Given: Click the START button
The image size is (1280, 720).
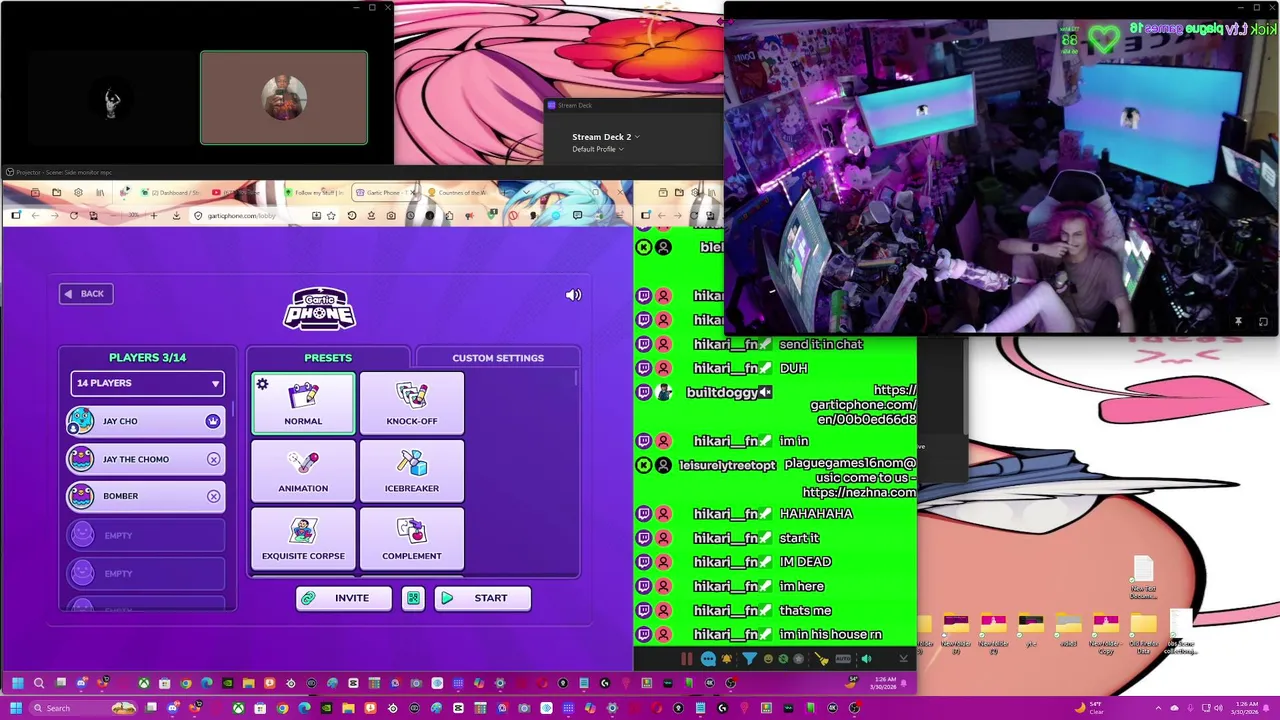Looking at the screenshot, I should coord(482,598).
